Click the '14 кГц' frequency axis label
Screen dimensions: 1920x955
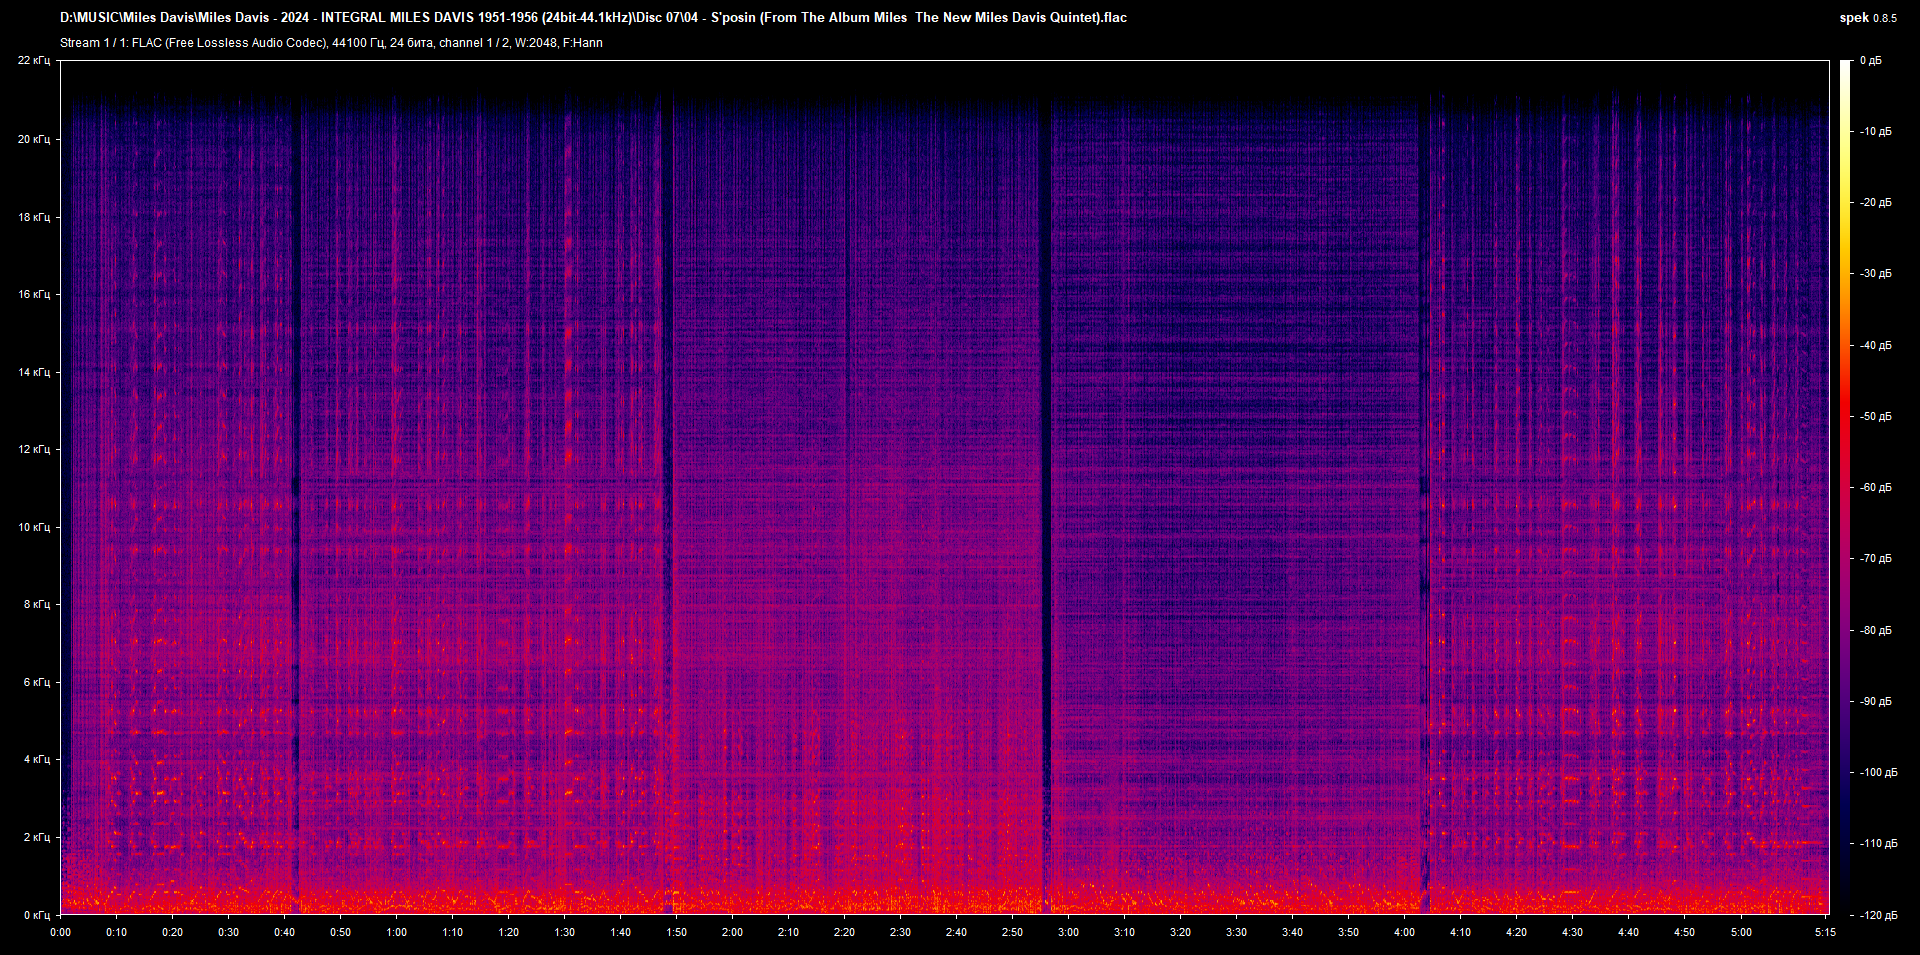pos(34,372)
